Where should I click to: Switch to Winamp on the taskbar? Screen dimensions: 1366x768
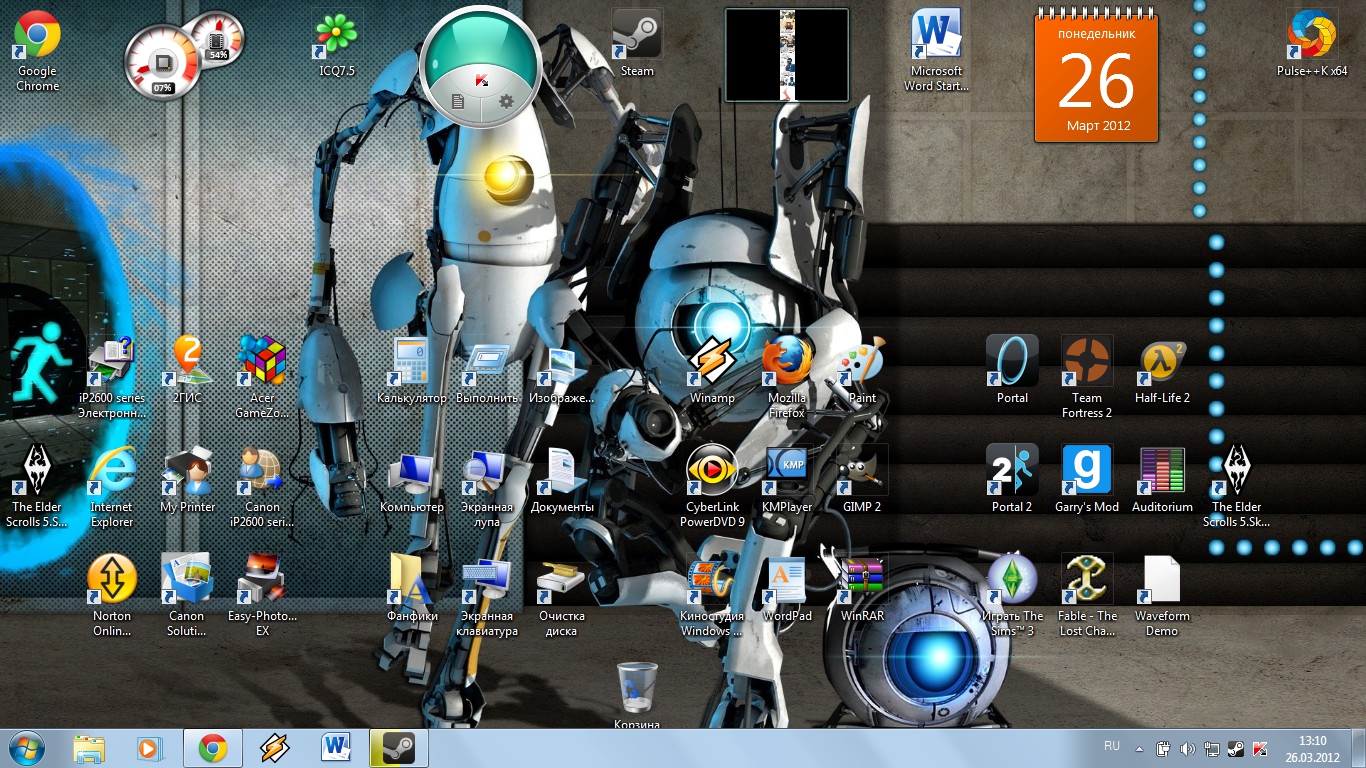[x=274, y=748]
